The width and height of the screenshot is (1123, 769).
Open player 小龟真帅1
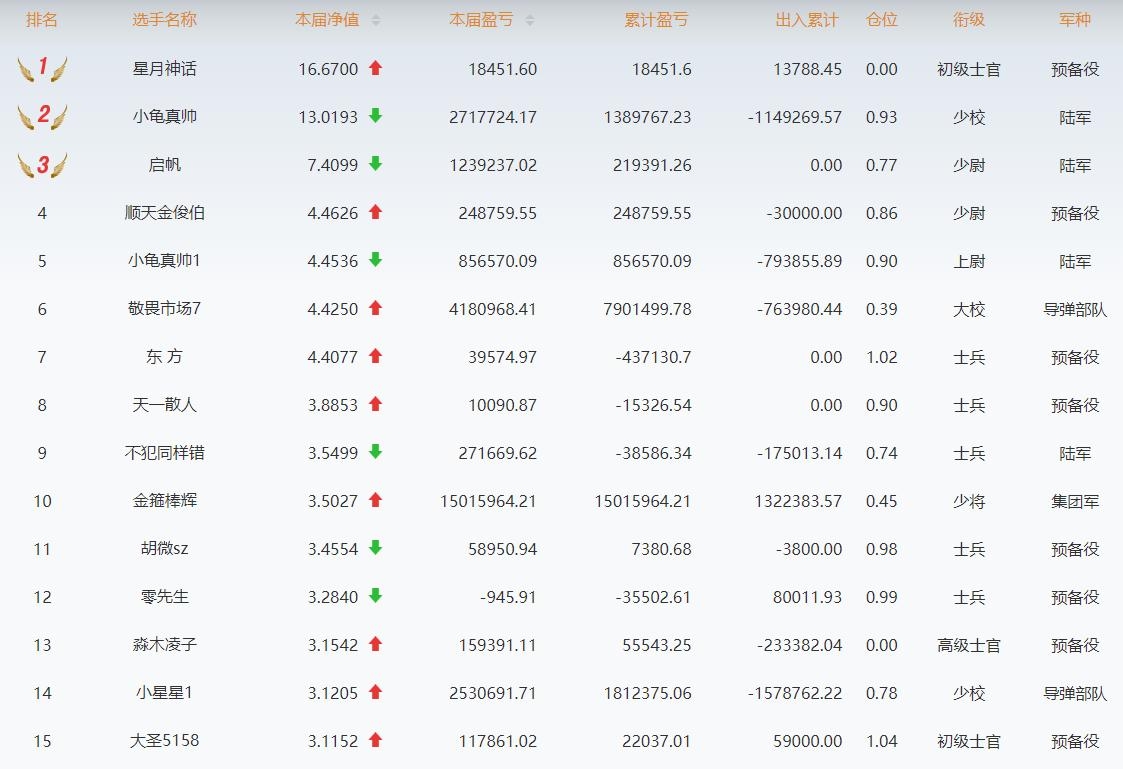point(164,261)
